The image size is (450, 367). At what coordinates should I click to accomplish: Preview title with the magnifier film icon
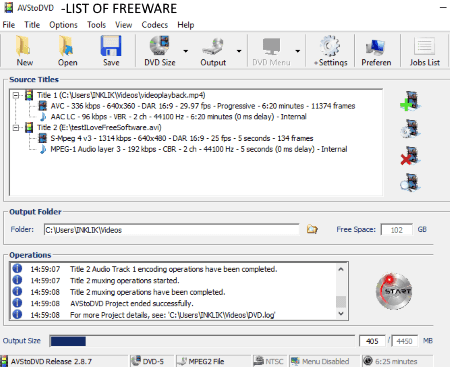[x=411, y=182]
